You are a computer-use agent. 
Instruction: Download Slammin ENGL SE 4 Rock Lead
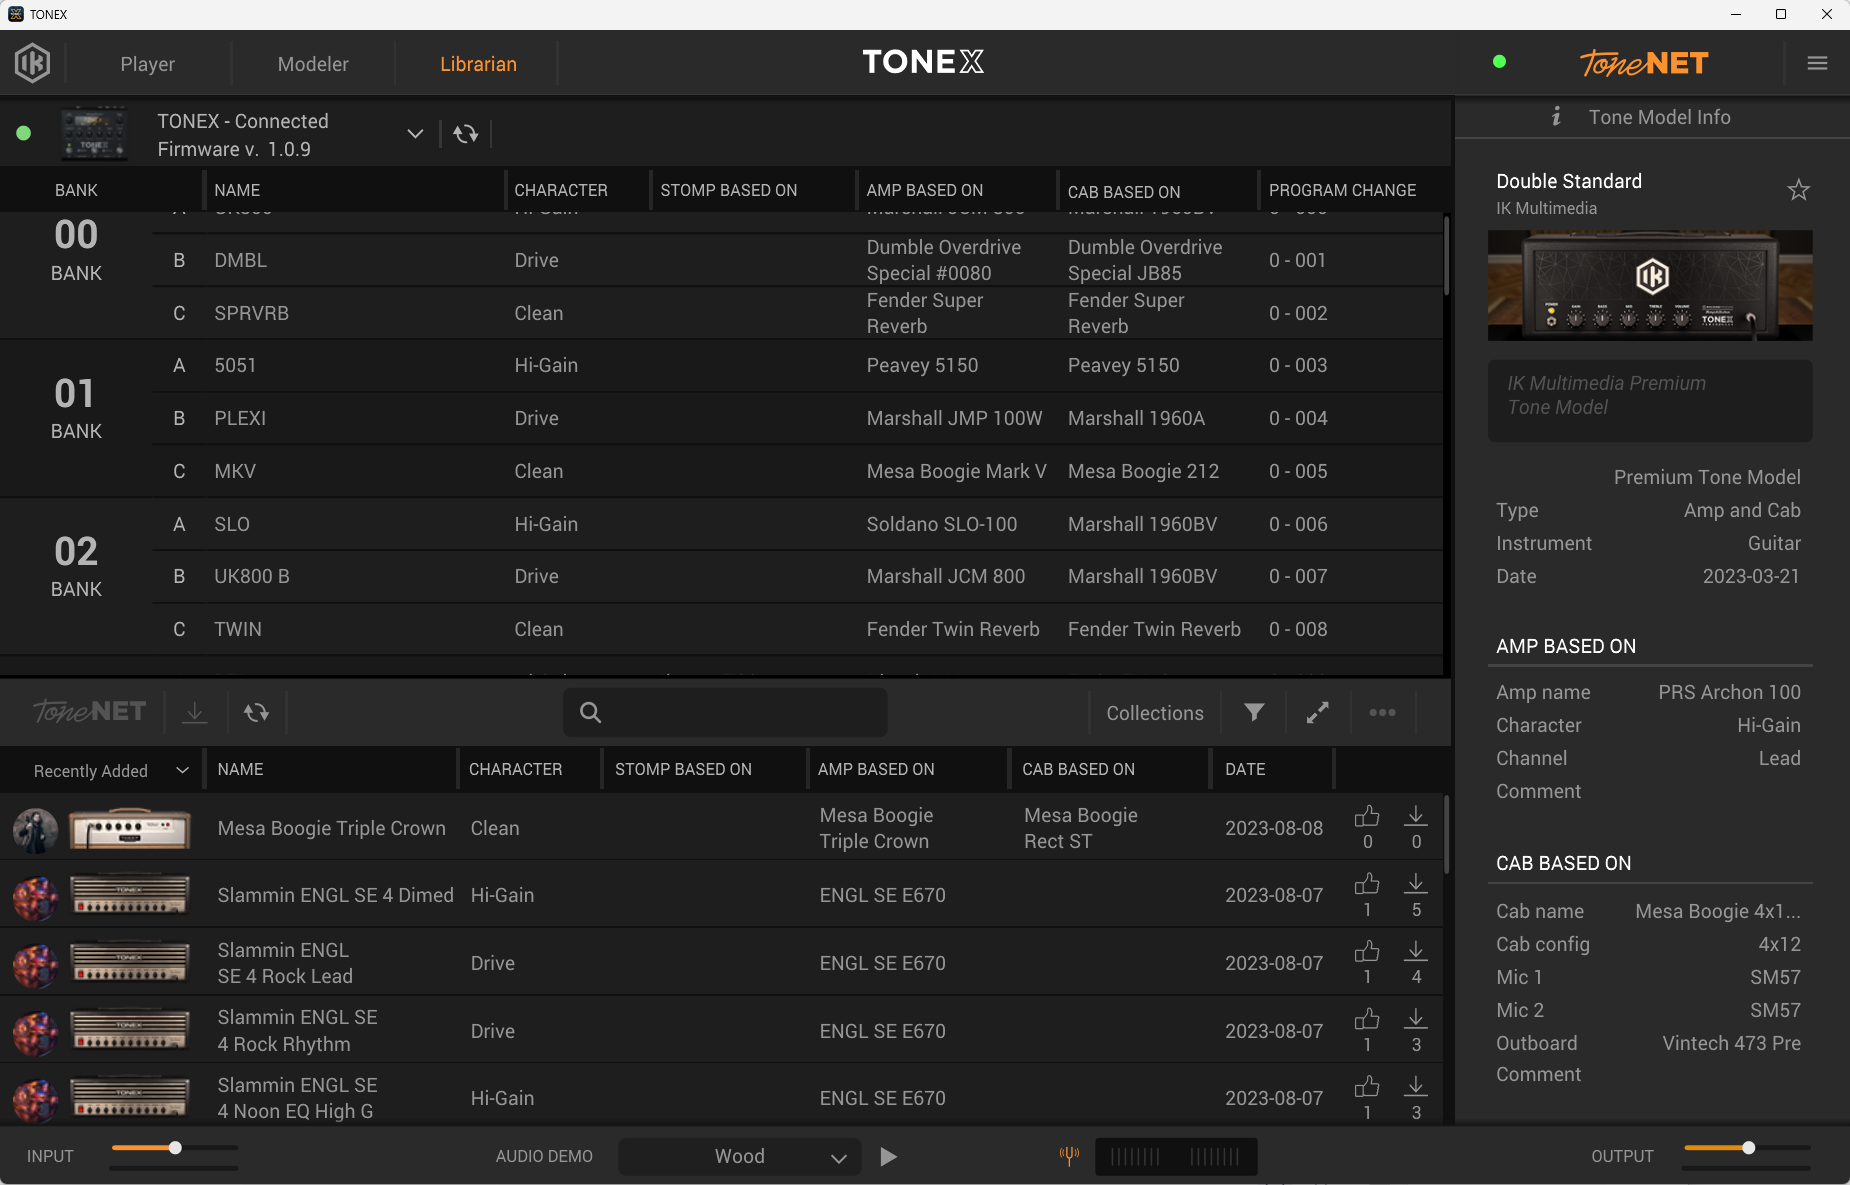(1415, 951)
